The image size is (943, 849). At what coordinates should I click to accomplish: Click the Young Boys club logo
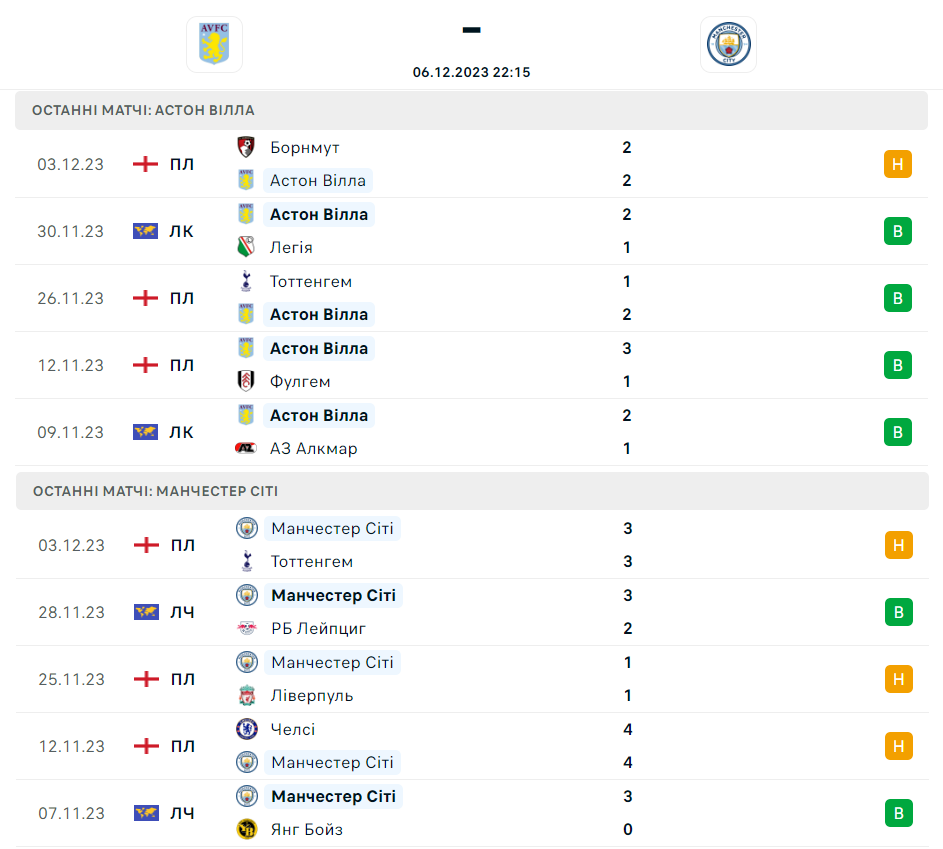[x=246, y=829]
